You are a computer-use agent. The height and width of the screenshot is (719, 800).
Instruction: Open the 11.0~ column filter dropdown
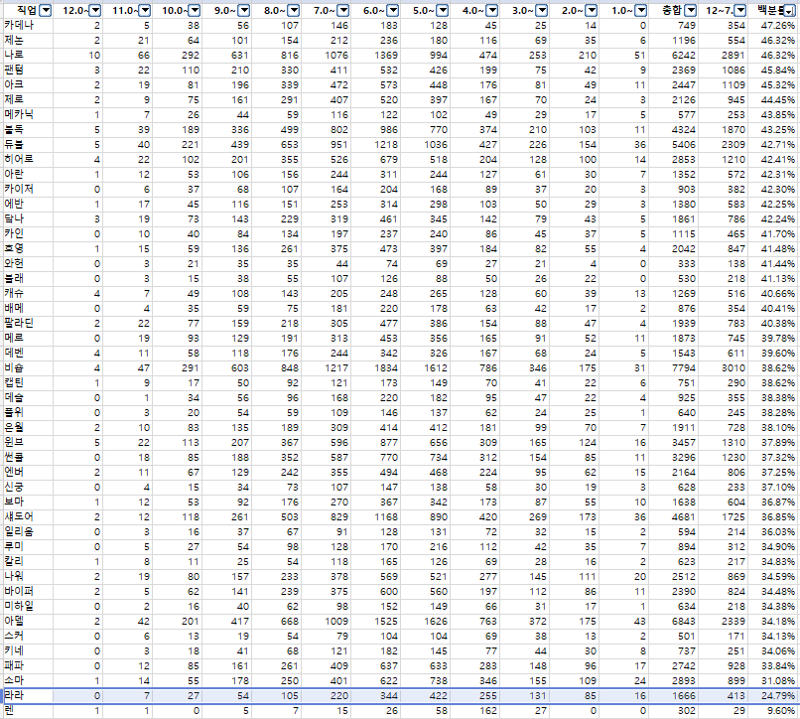pyautogui.click(x=145, y=10)
